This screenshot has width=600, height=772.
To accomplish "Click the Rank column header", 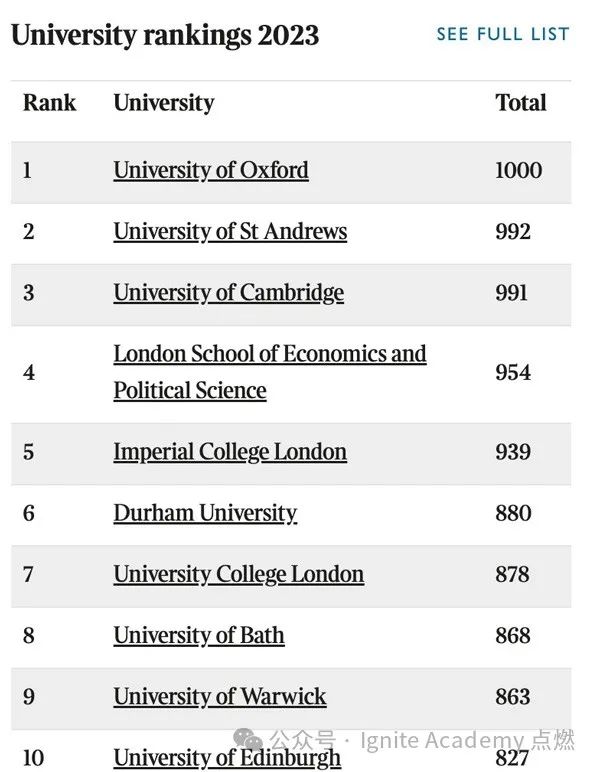I will coord(49,103).
